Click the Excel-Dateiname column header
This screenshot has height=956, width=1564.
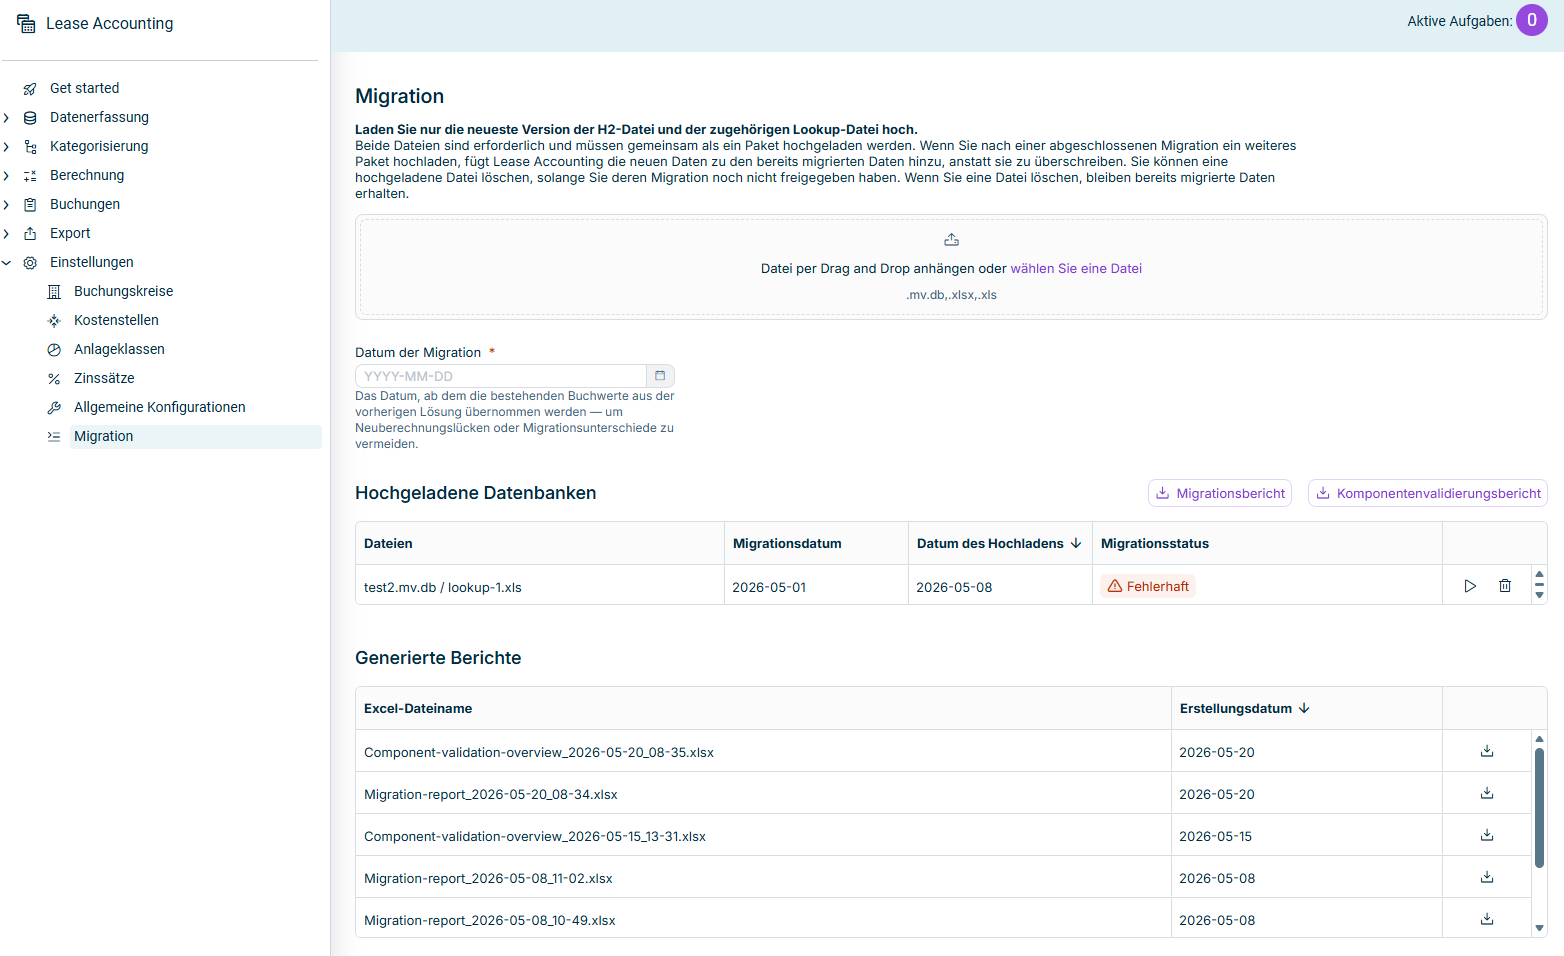click(763, 708)
